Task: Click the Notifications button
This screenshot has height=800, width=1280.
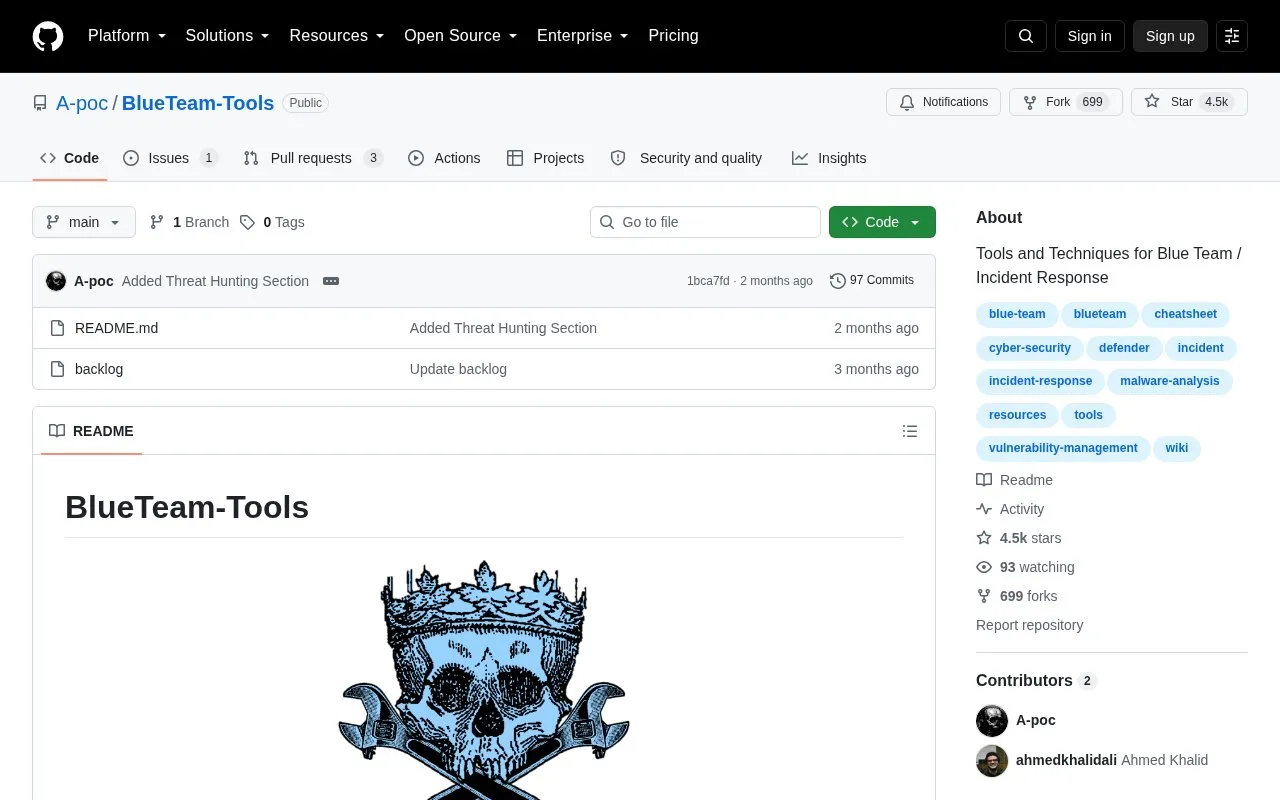Action: click(943, 102)
